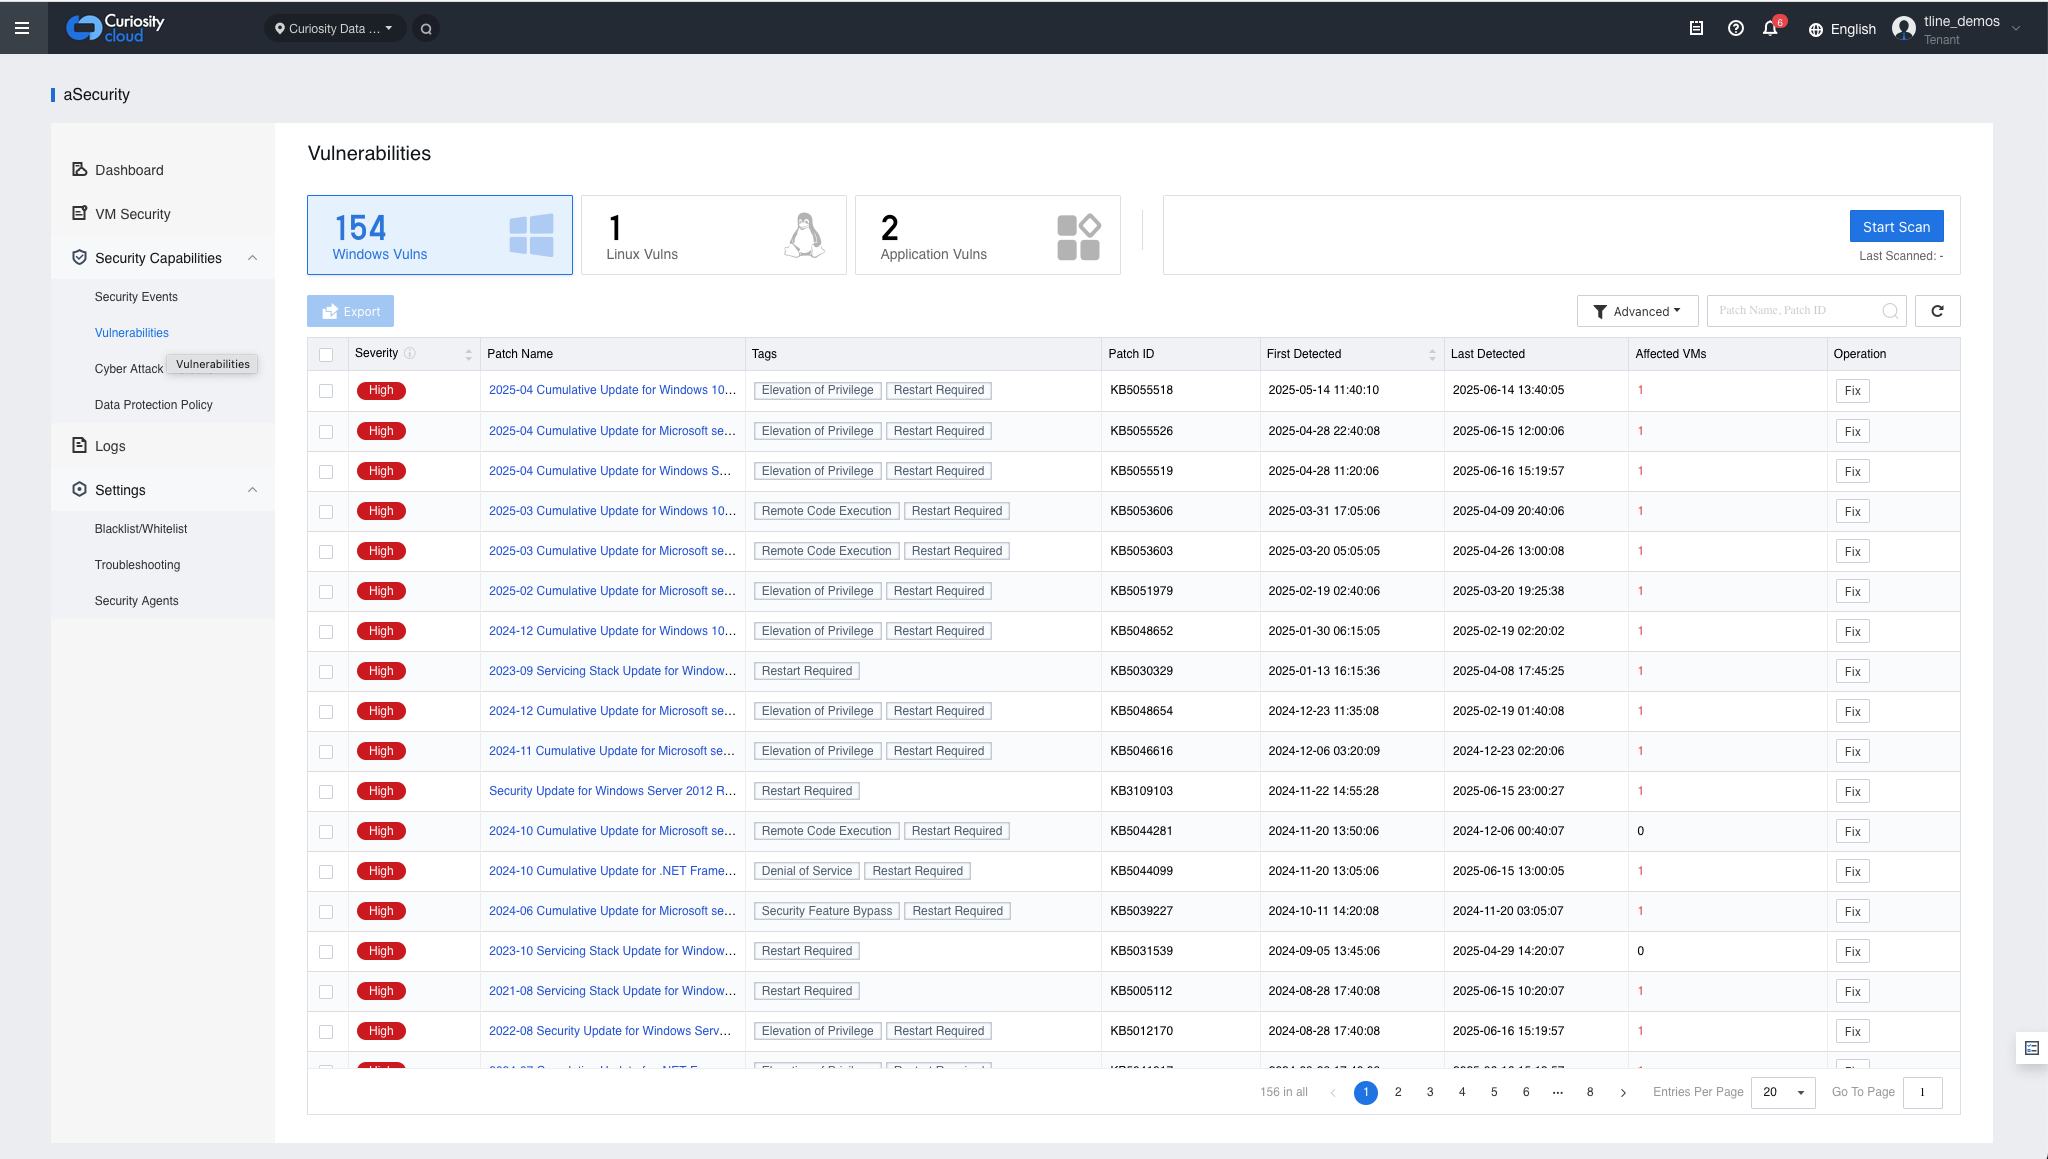Viewport: 2048px width, 1159px height.
Task: Click the VM Security sidebar icon
Action: point(79,213)
